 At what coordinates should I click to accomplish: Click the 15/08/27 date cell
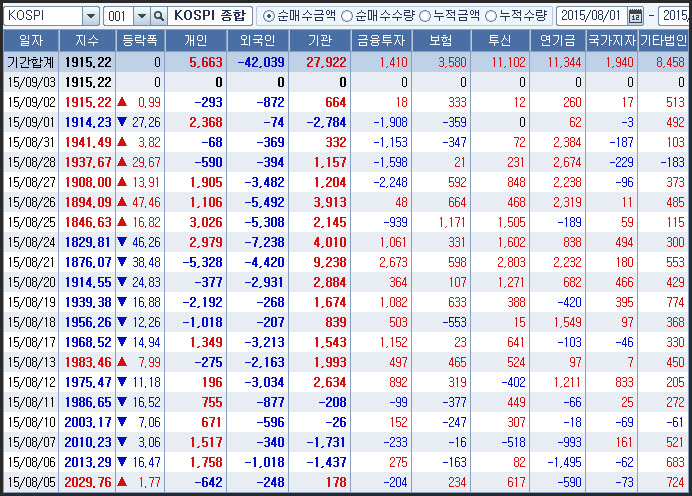click(x=31, y=182)
